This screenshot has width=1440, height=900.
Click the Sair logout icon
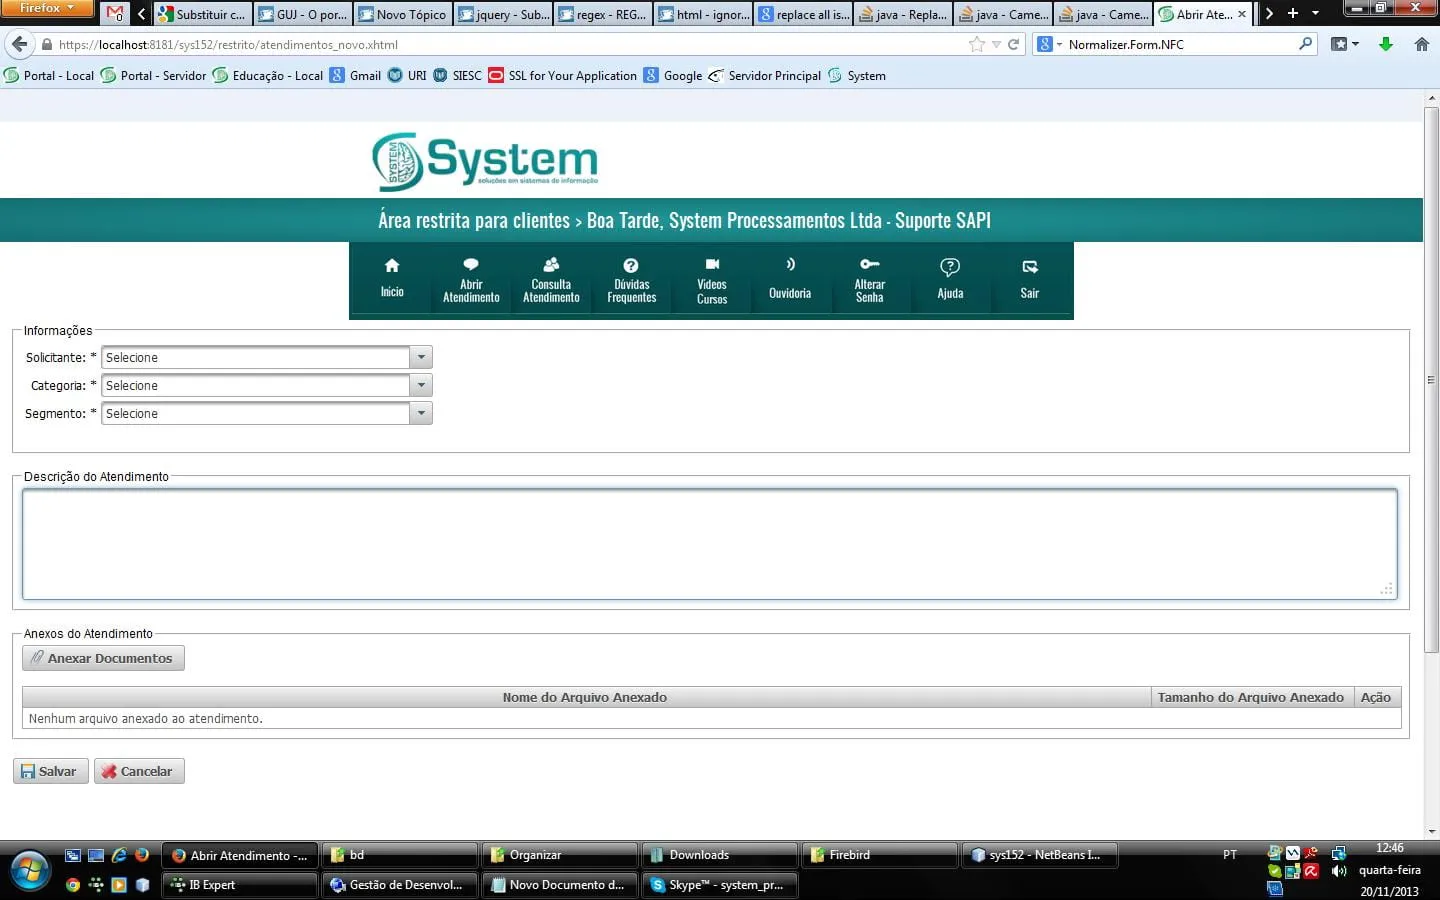(1030, 267)
